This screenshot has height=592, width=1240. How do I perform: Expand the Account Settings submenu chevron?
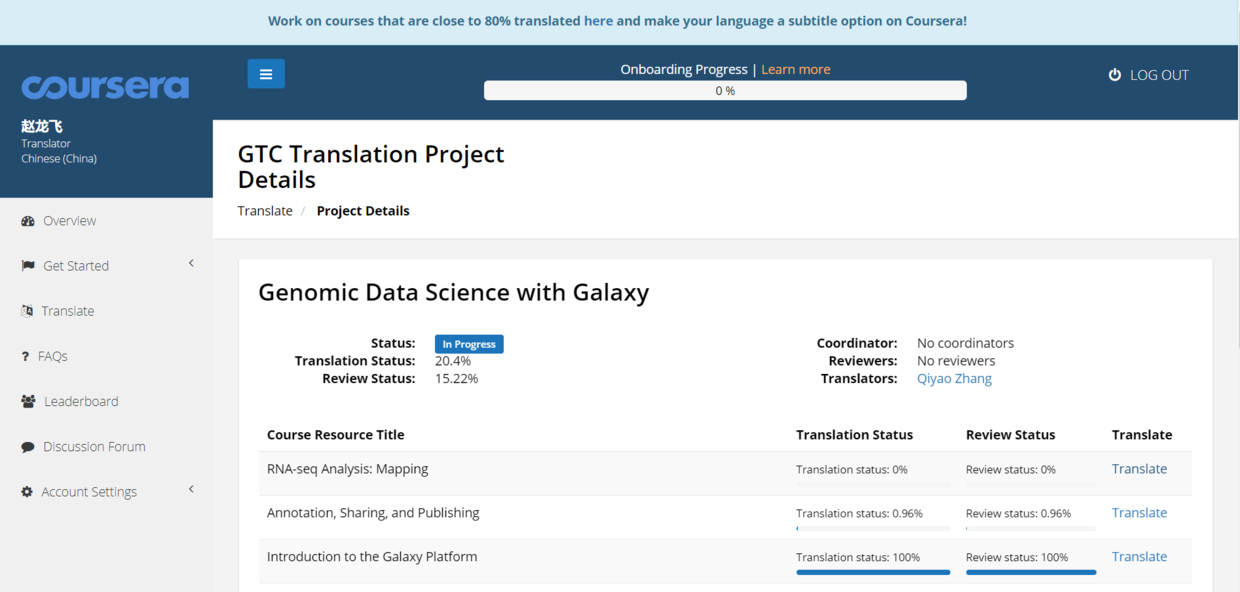[191, 490]
